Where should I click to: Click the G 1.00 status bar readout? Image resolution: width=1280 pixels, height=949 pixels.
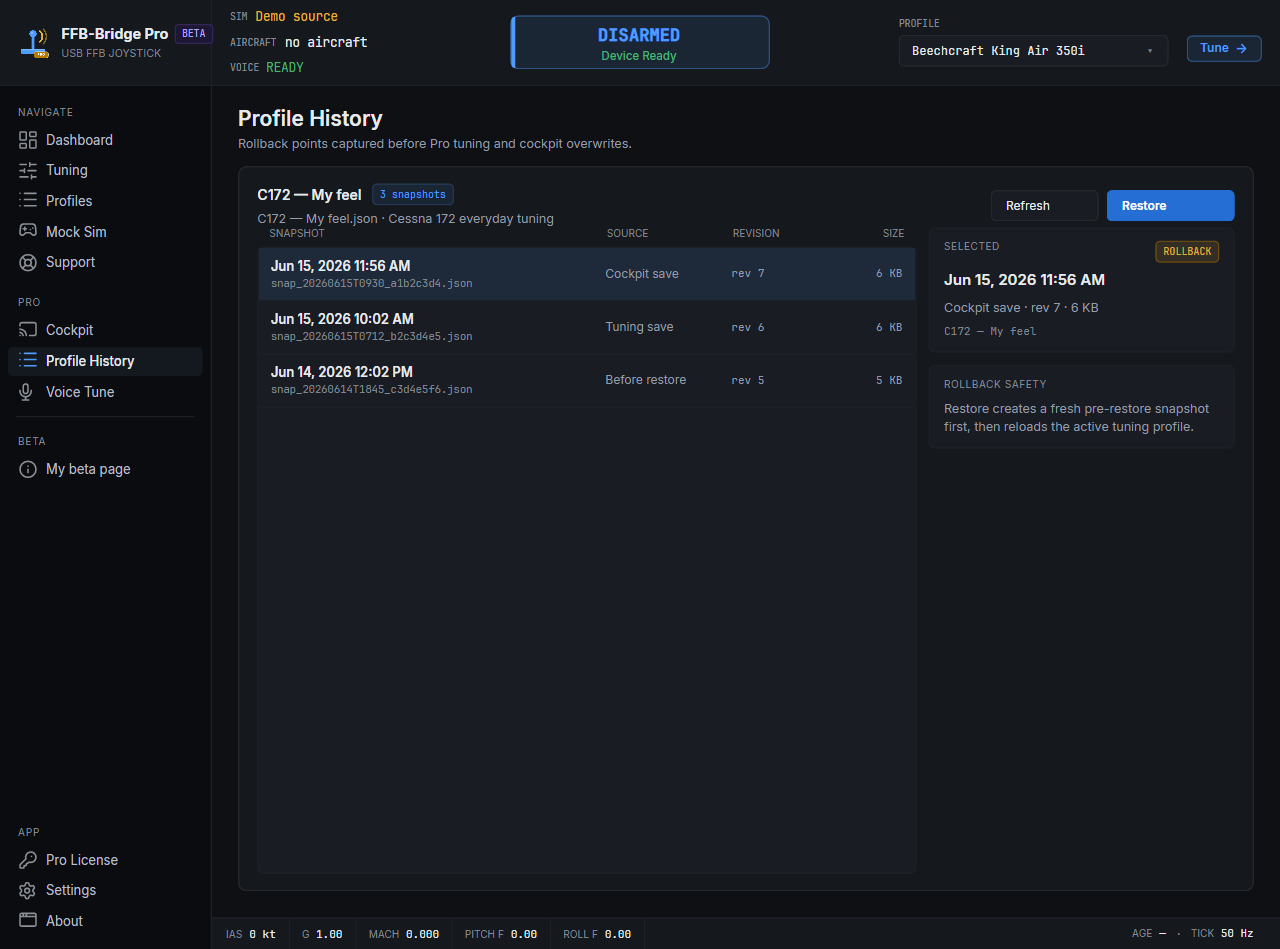pos(322,934)
